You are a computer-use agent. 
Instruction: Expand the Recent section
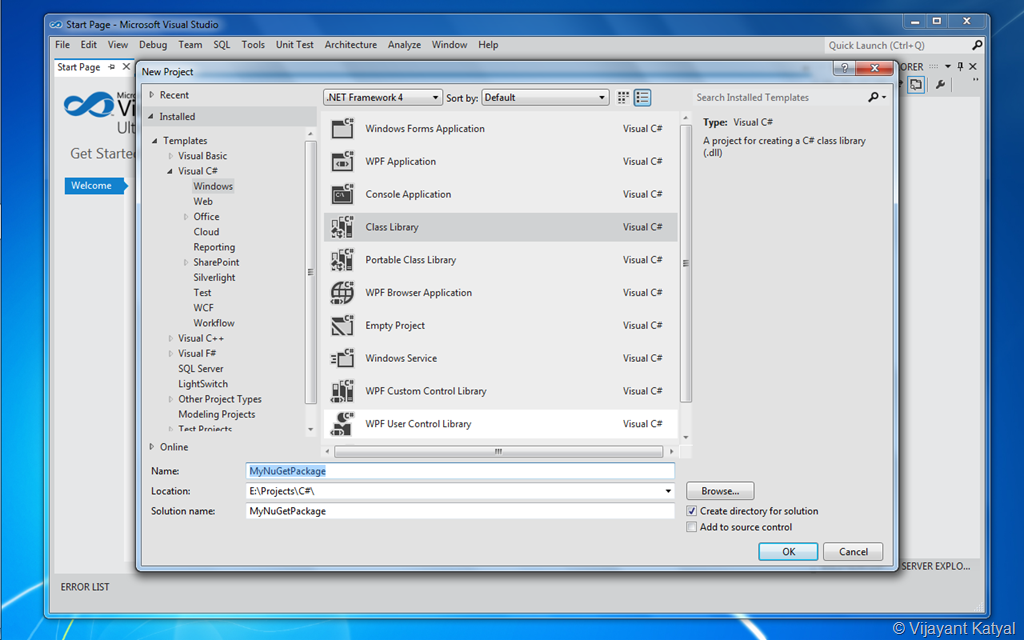click(152, 95)
